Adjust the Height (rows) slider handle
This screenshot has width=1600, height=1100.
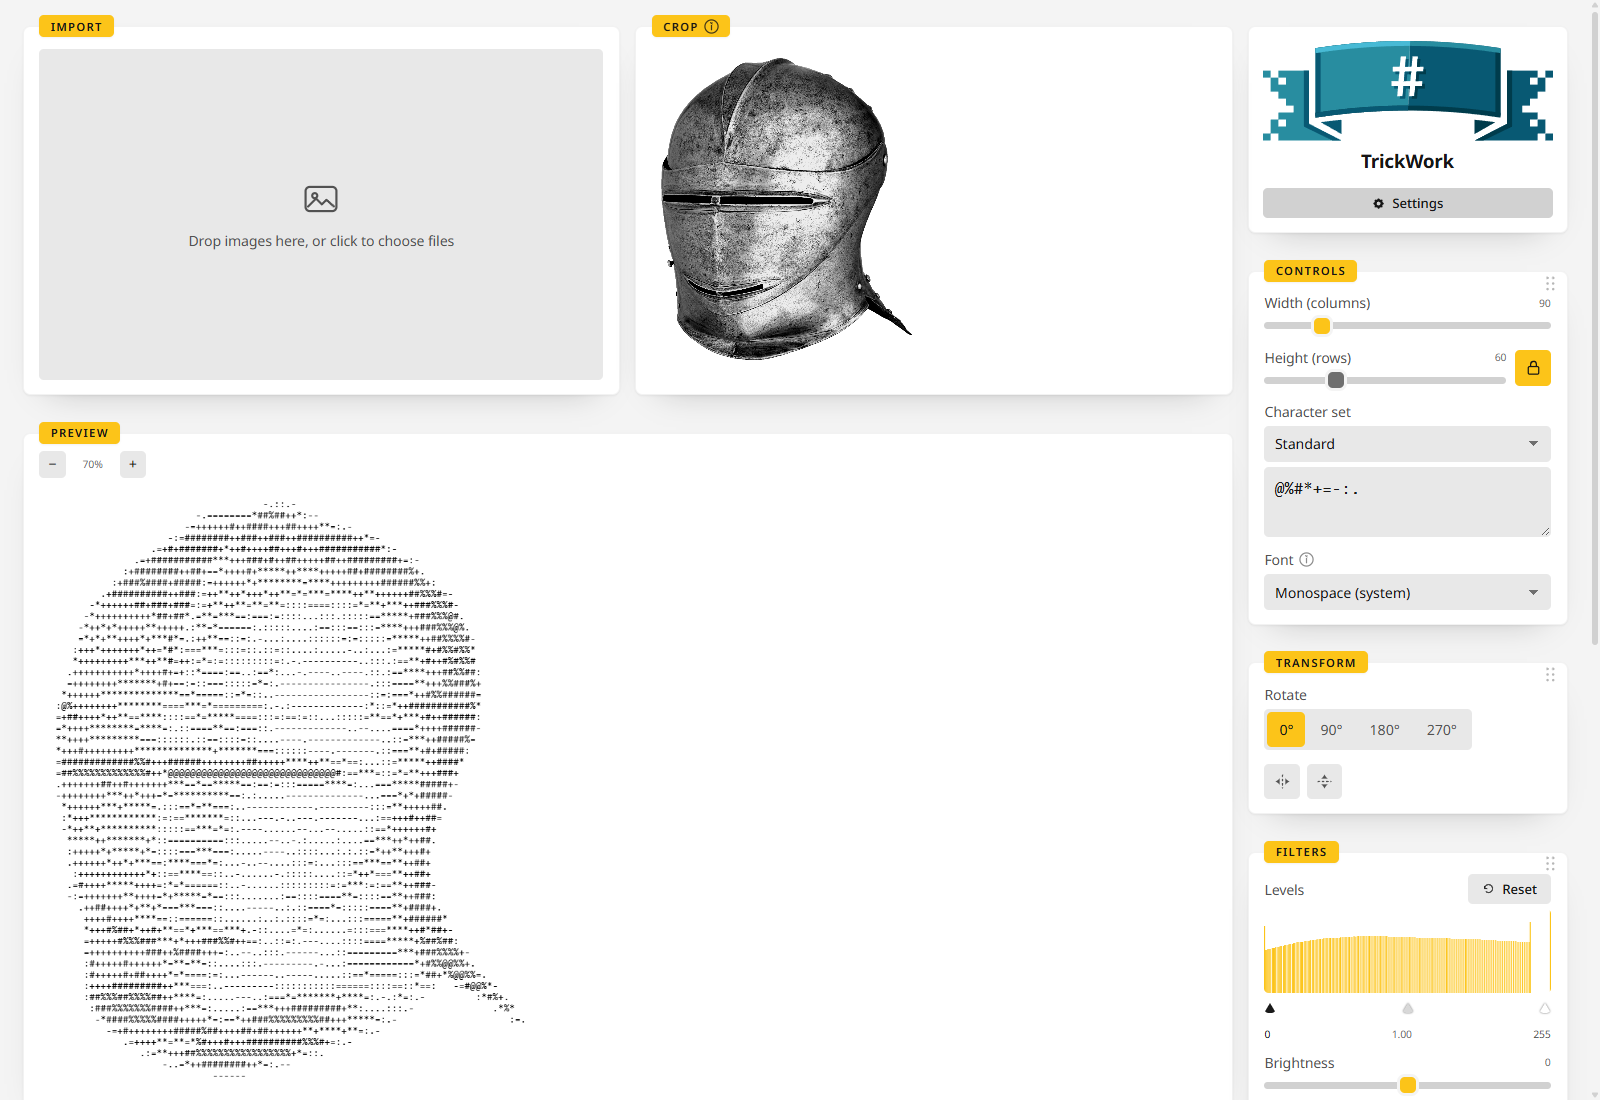tap(1336, 380)
